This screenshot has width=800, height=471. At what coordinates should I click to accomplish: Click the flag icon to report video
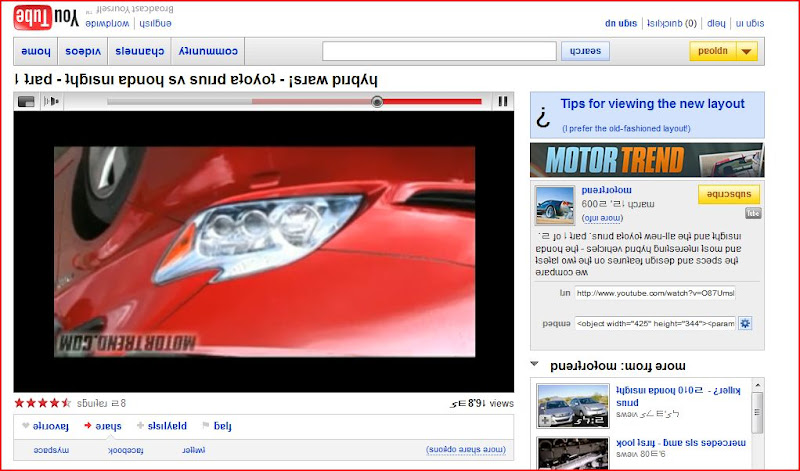(206, 426)
